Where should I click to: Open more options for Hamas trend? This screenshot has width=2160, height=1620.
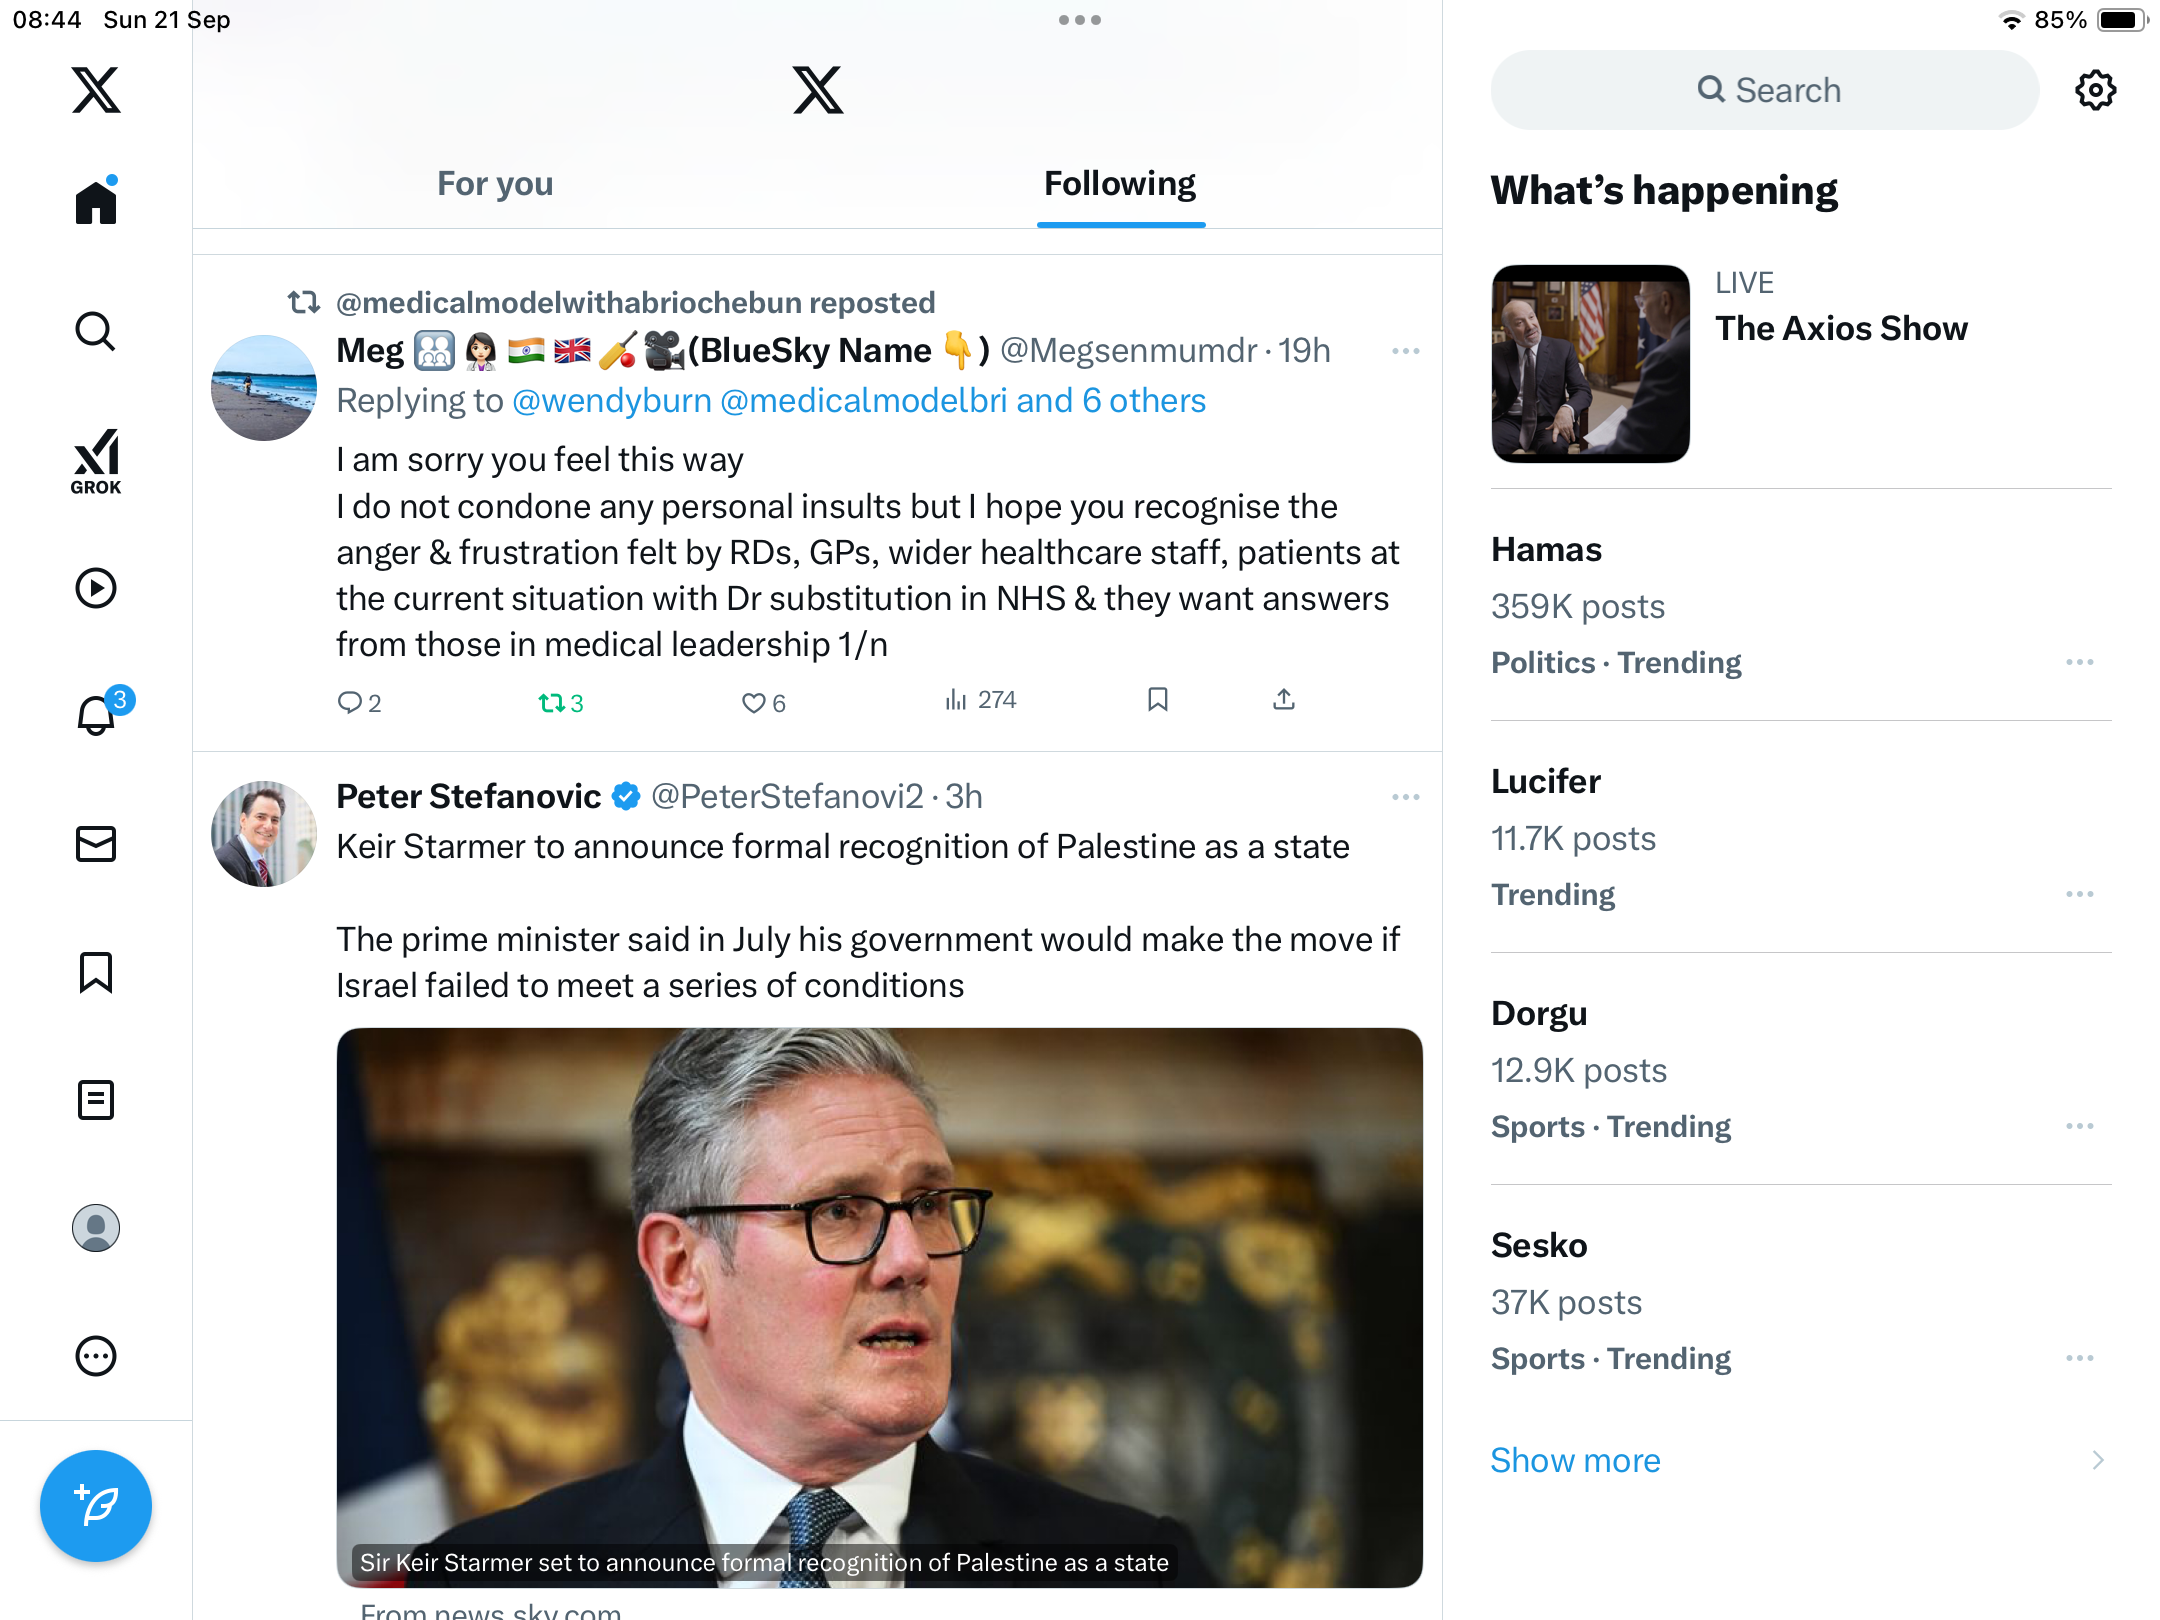(x=2079, y=662)
